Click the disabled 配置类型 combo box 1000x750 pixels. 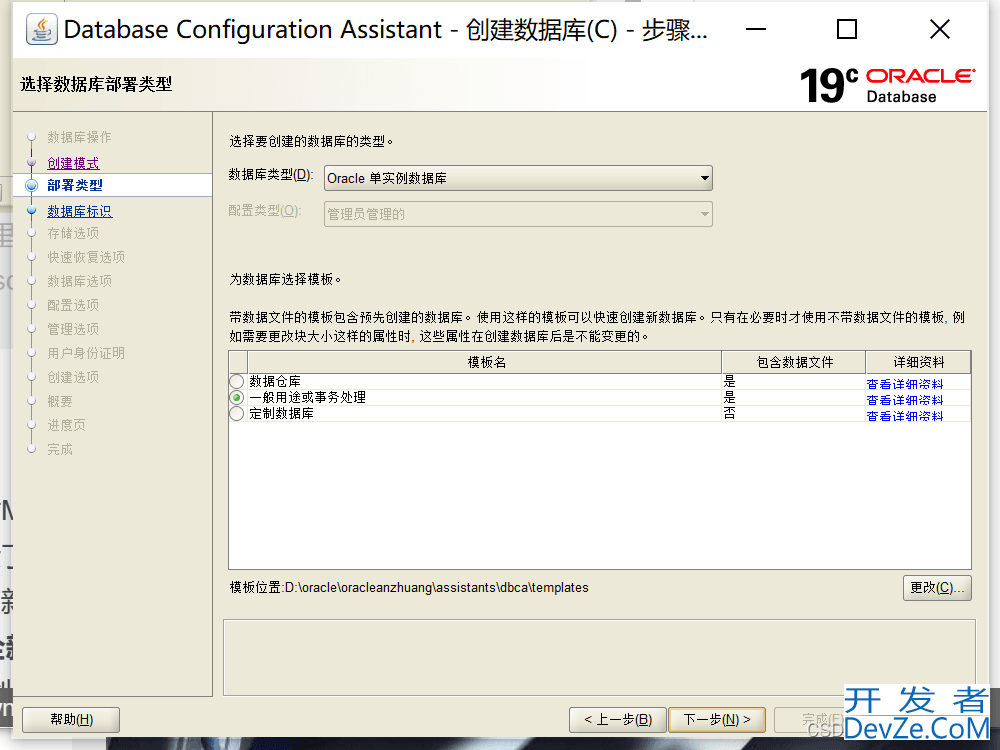pos(518,214)
